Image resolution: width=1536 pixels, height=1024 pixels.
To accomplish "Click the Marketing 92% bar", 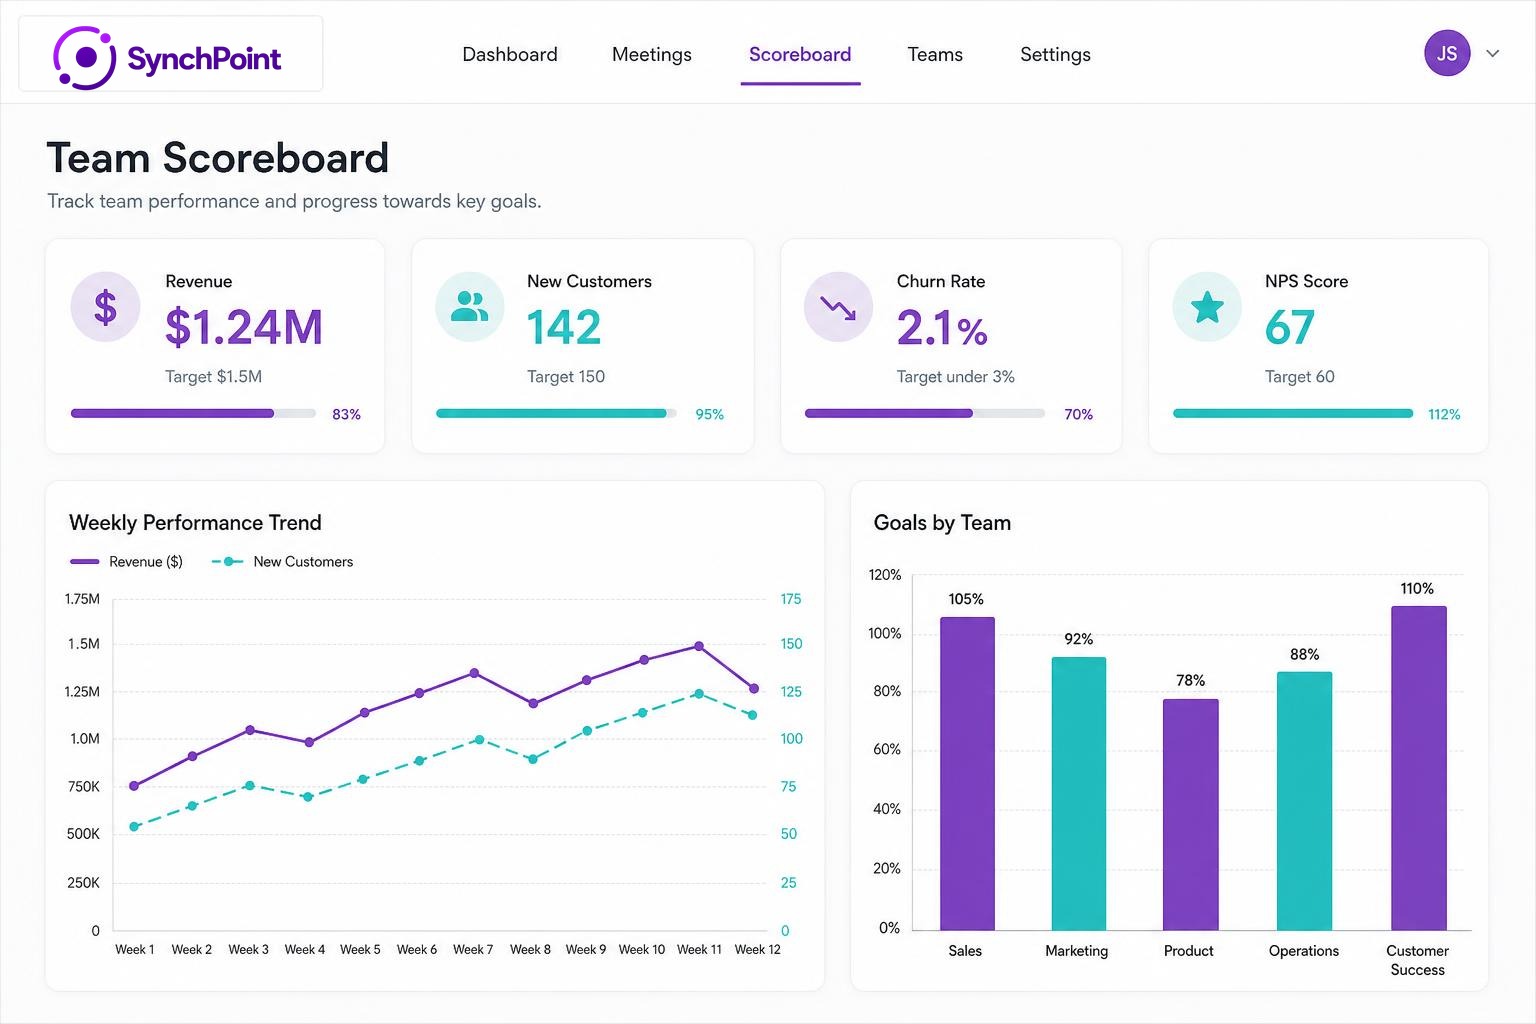I will 1079,794.
